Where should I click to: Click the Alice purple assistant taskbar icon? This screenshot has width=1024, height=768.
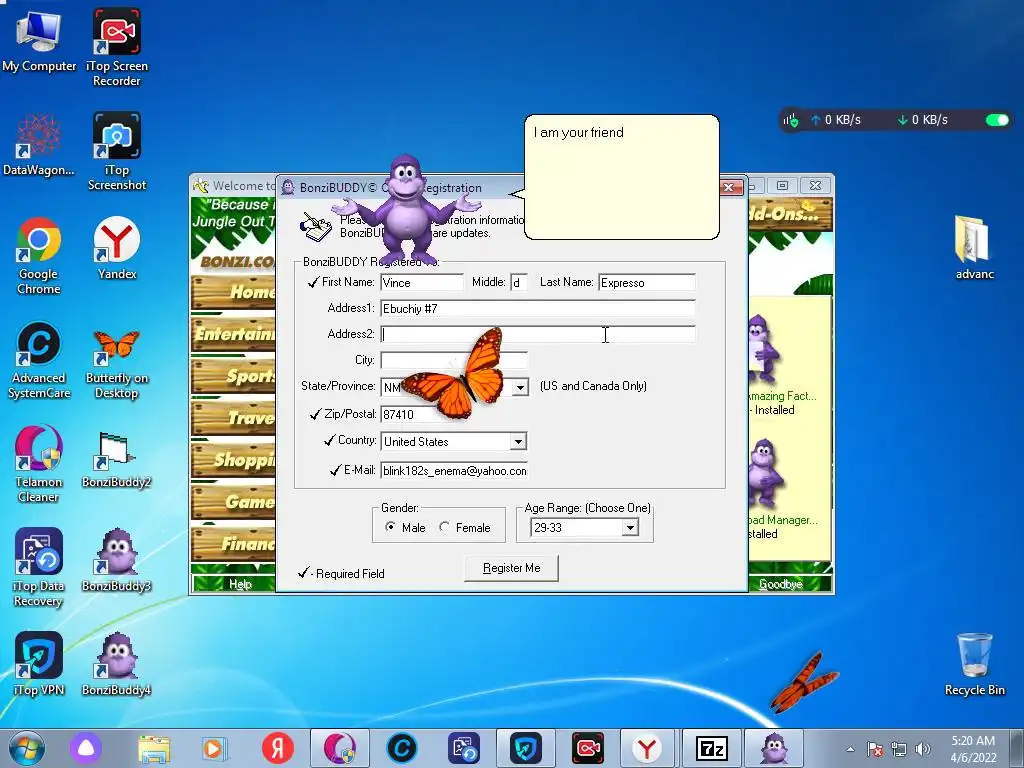pos(86,748)
